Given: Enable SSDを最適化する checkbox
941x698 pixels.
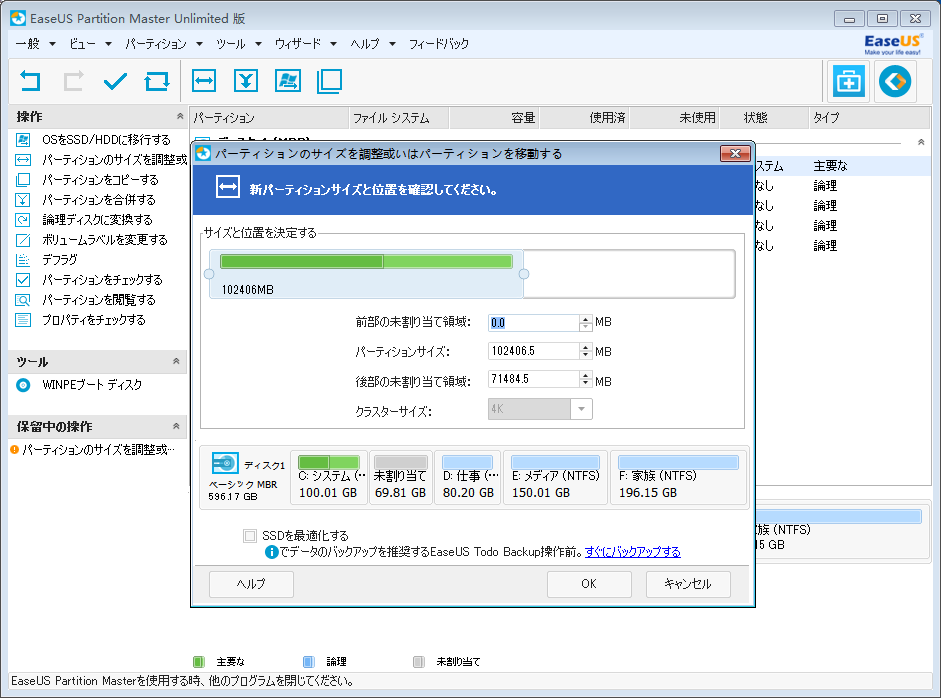Looking at the screenshot, I should 250,535.
